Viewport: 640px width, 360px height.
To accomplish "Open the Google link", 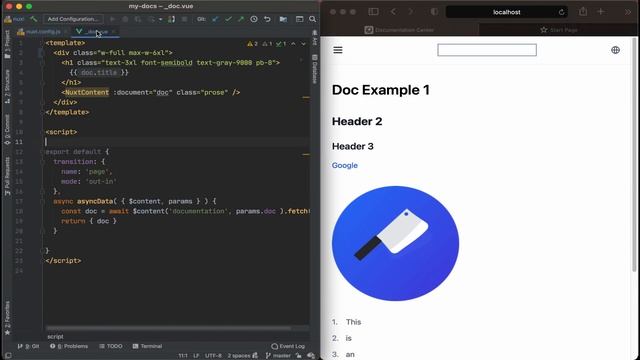I will 345,165.
